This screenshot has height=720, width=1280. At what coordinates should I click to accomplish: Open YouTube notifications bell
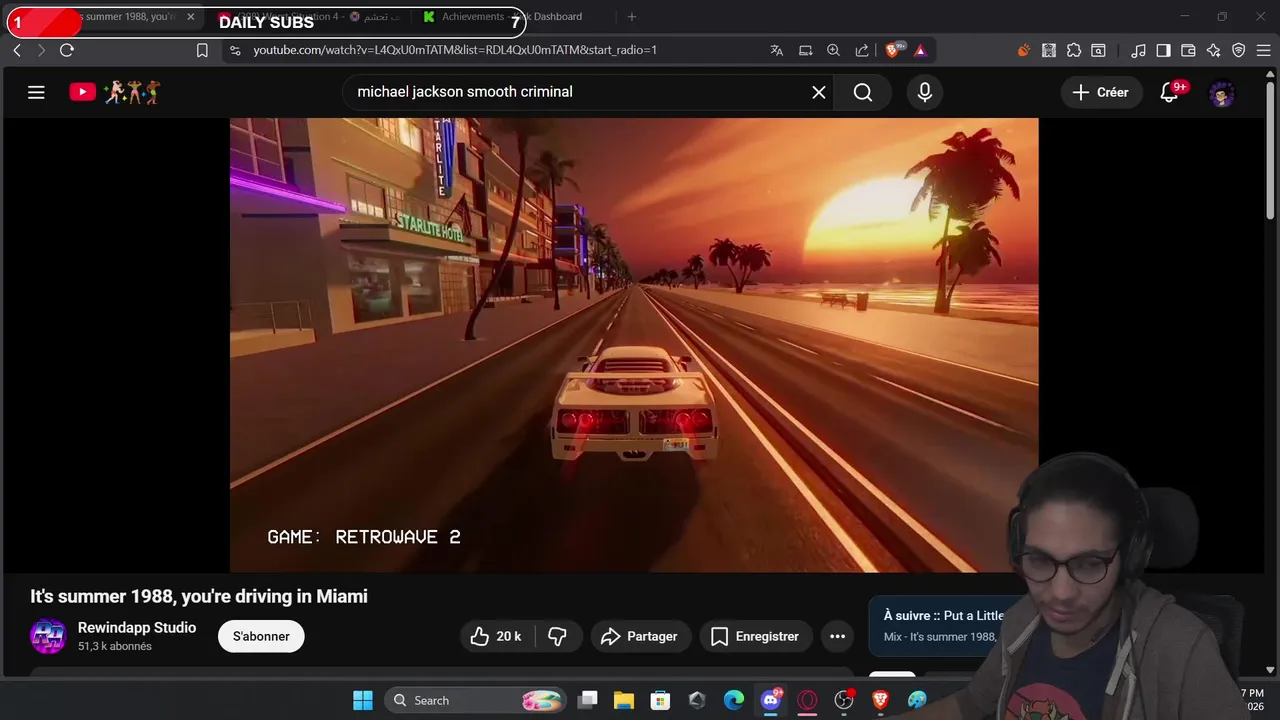pyautogui.click(x=1169, y=92)
